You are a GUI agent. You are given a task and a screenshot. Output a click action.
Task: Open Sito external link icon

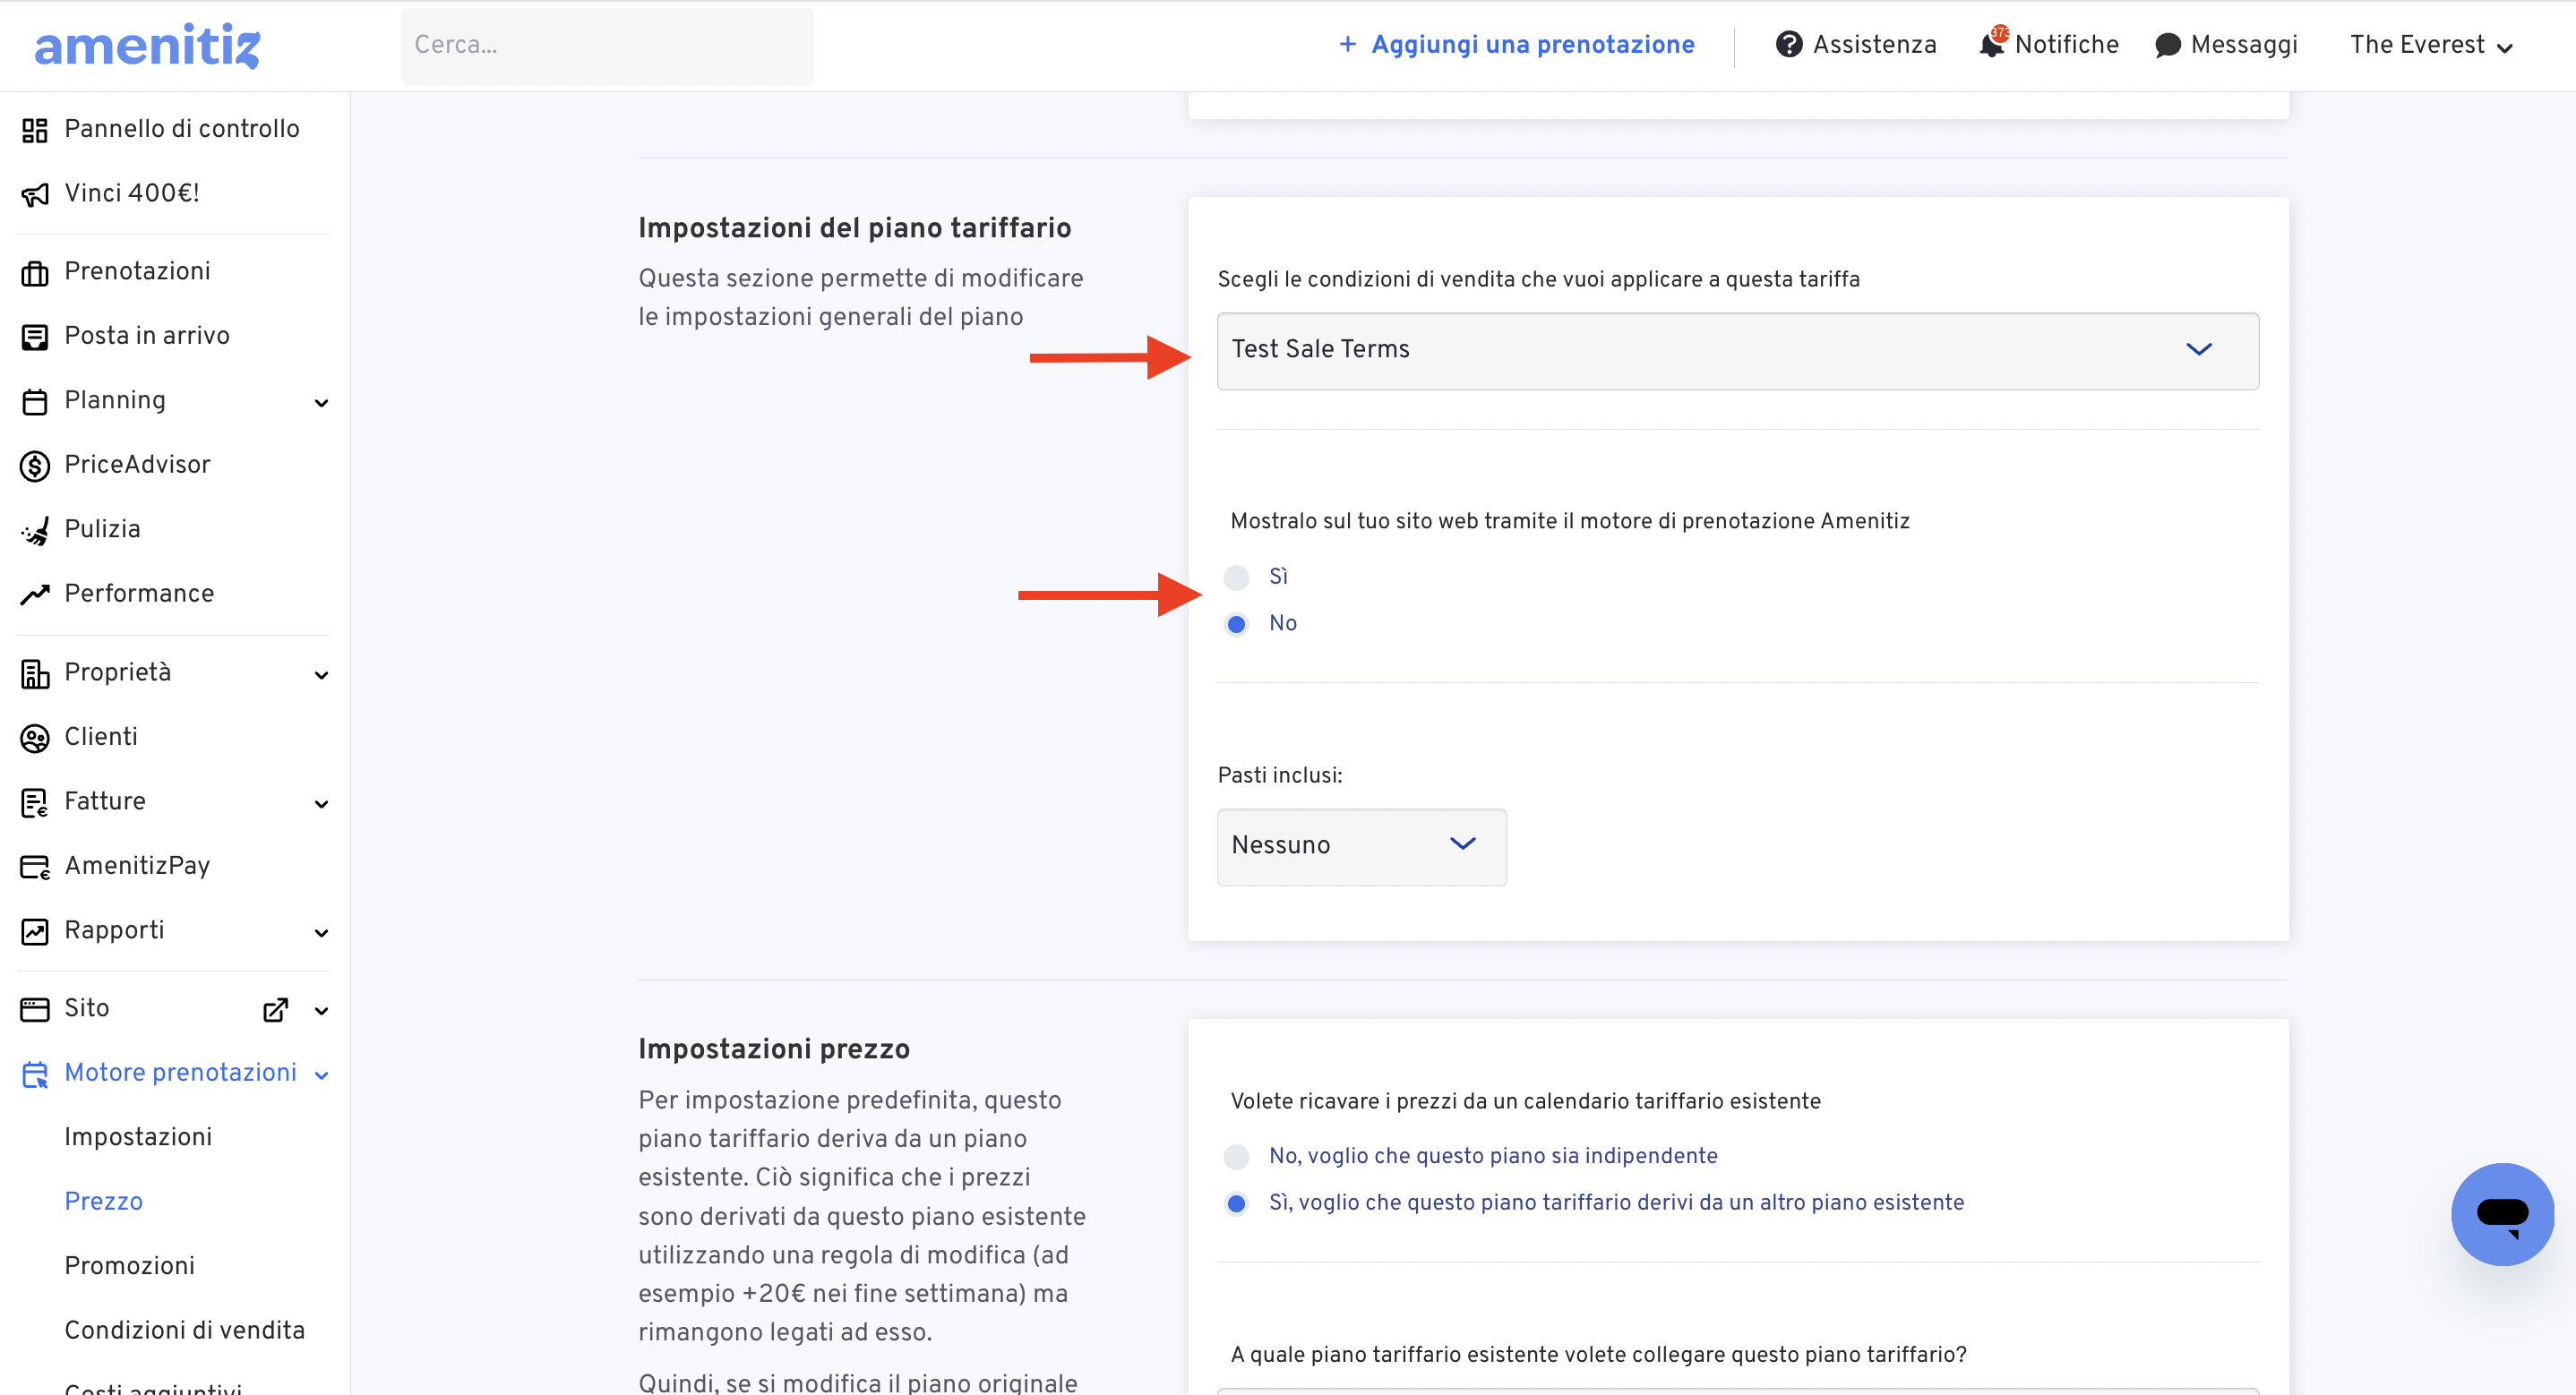tap(275, 1010)
